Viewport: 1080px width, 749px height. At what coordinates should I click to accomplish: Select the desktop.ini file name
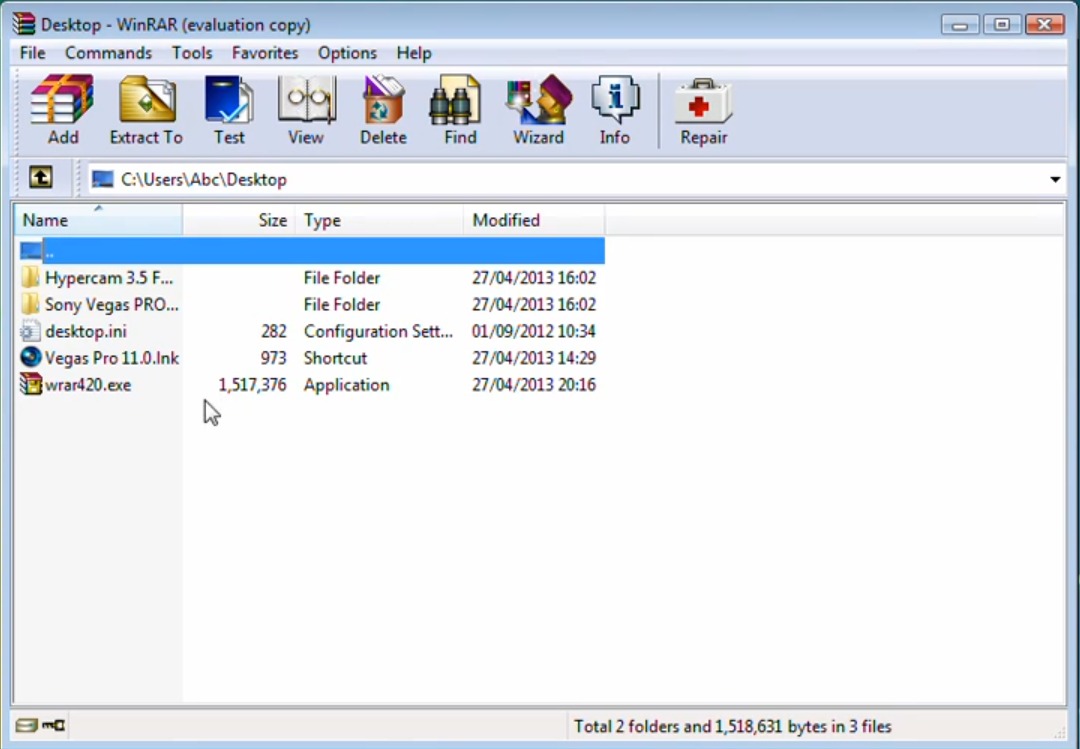[x=86, y=331]
